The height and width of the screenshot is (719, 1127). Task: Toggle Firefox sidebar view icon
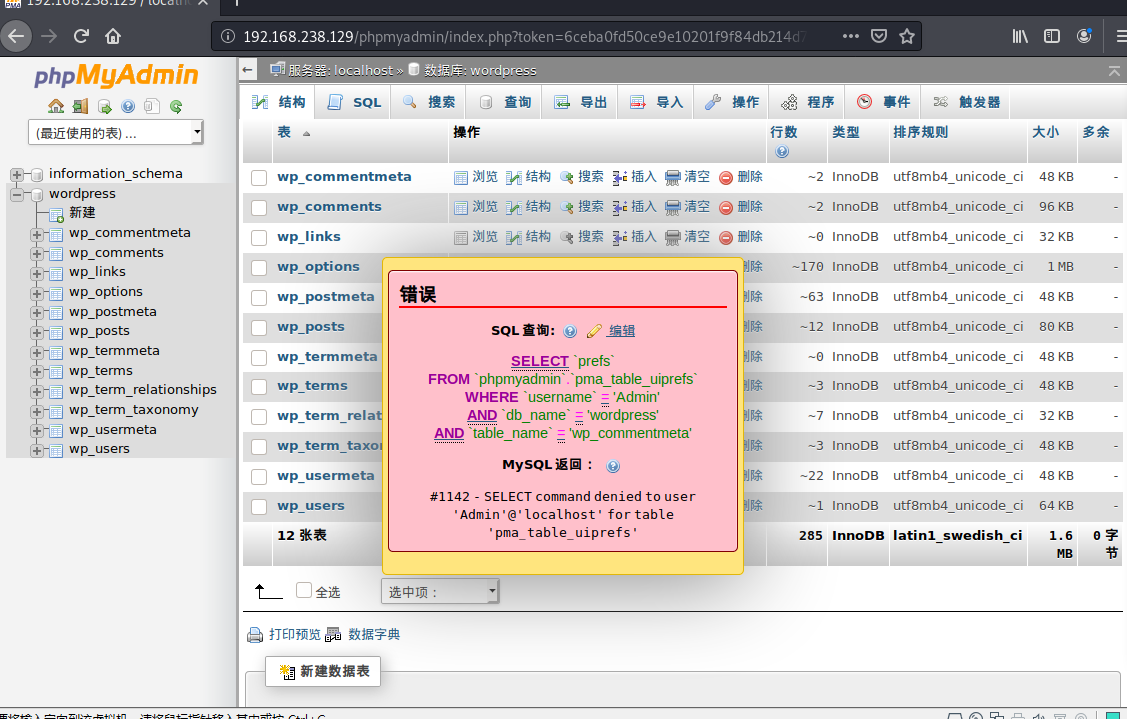(x=1052, y=36)
